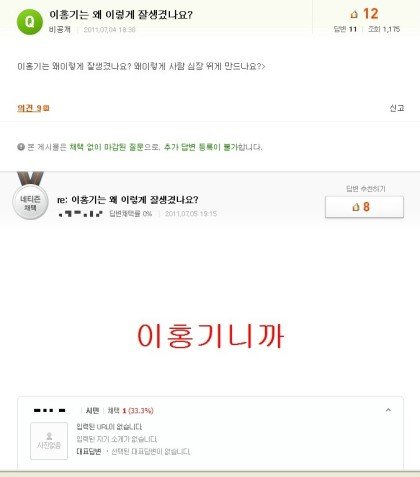Click the 네티즌 채택 medal badge
The image size is (420, 477).
30,199
